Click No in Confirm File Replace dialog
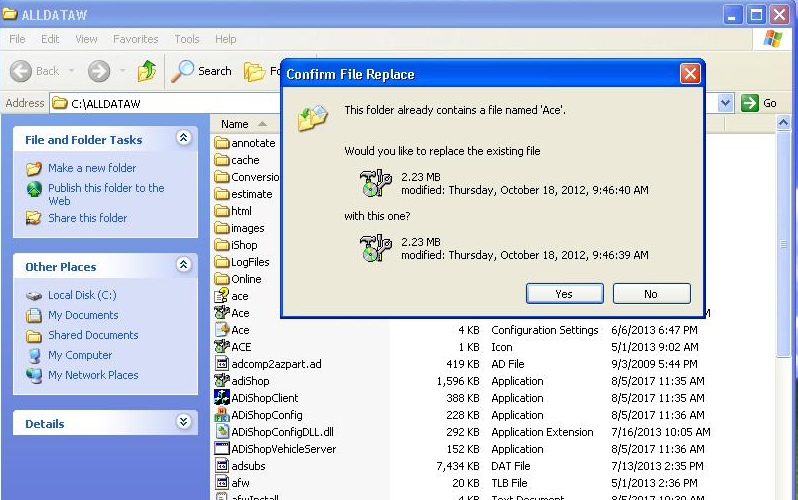The height and width of the screenshot is (500, 798). coord(651,294)
